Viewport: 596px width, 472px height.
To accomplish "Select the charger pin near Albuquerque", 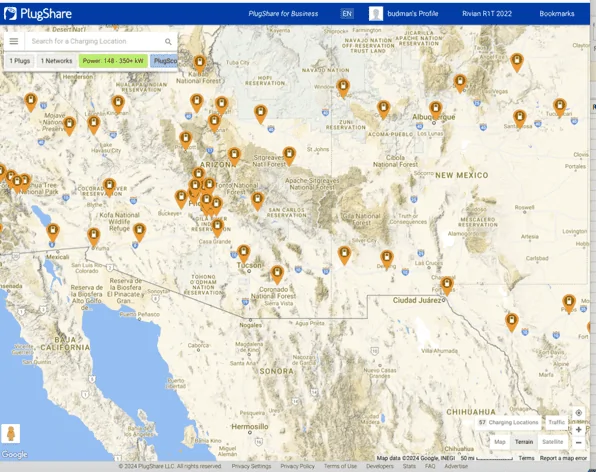I will click(436, 110).
